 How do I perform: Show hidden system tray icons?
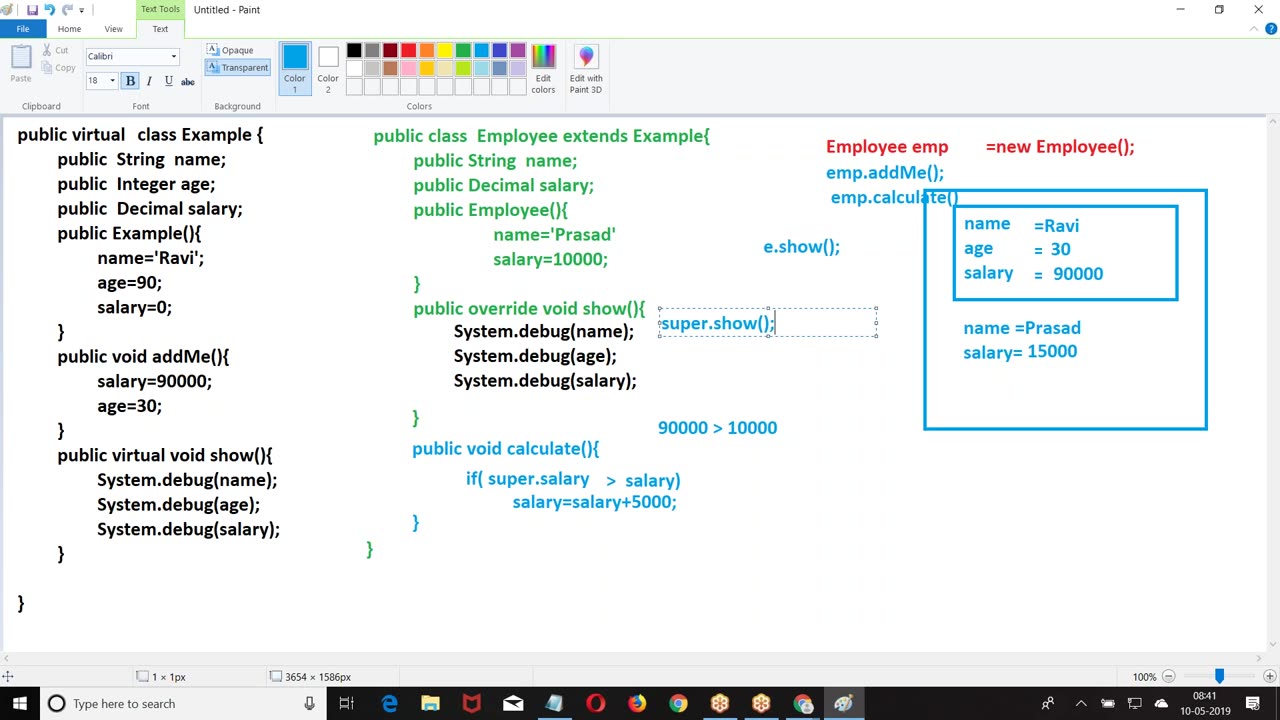click(x=1083, y=704)
